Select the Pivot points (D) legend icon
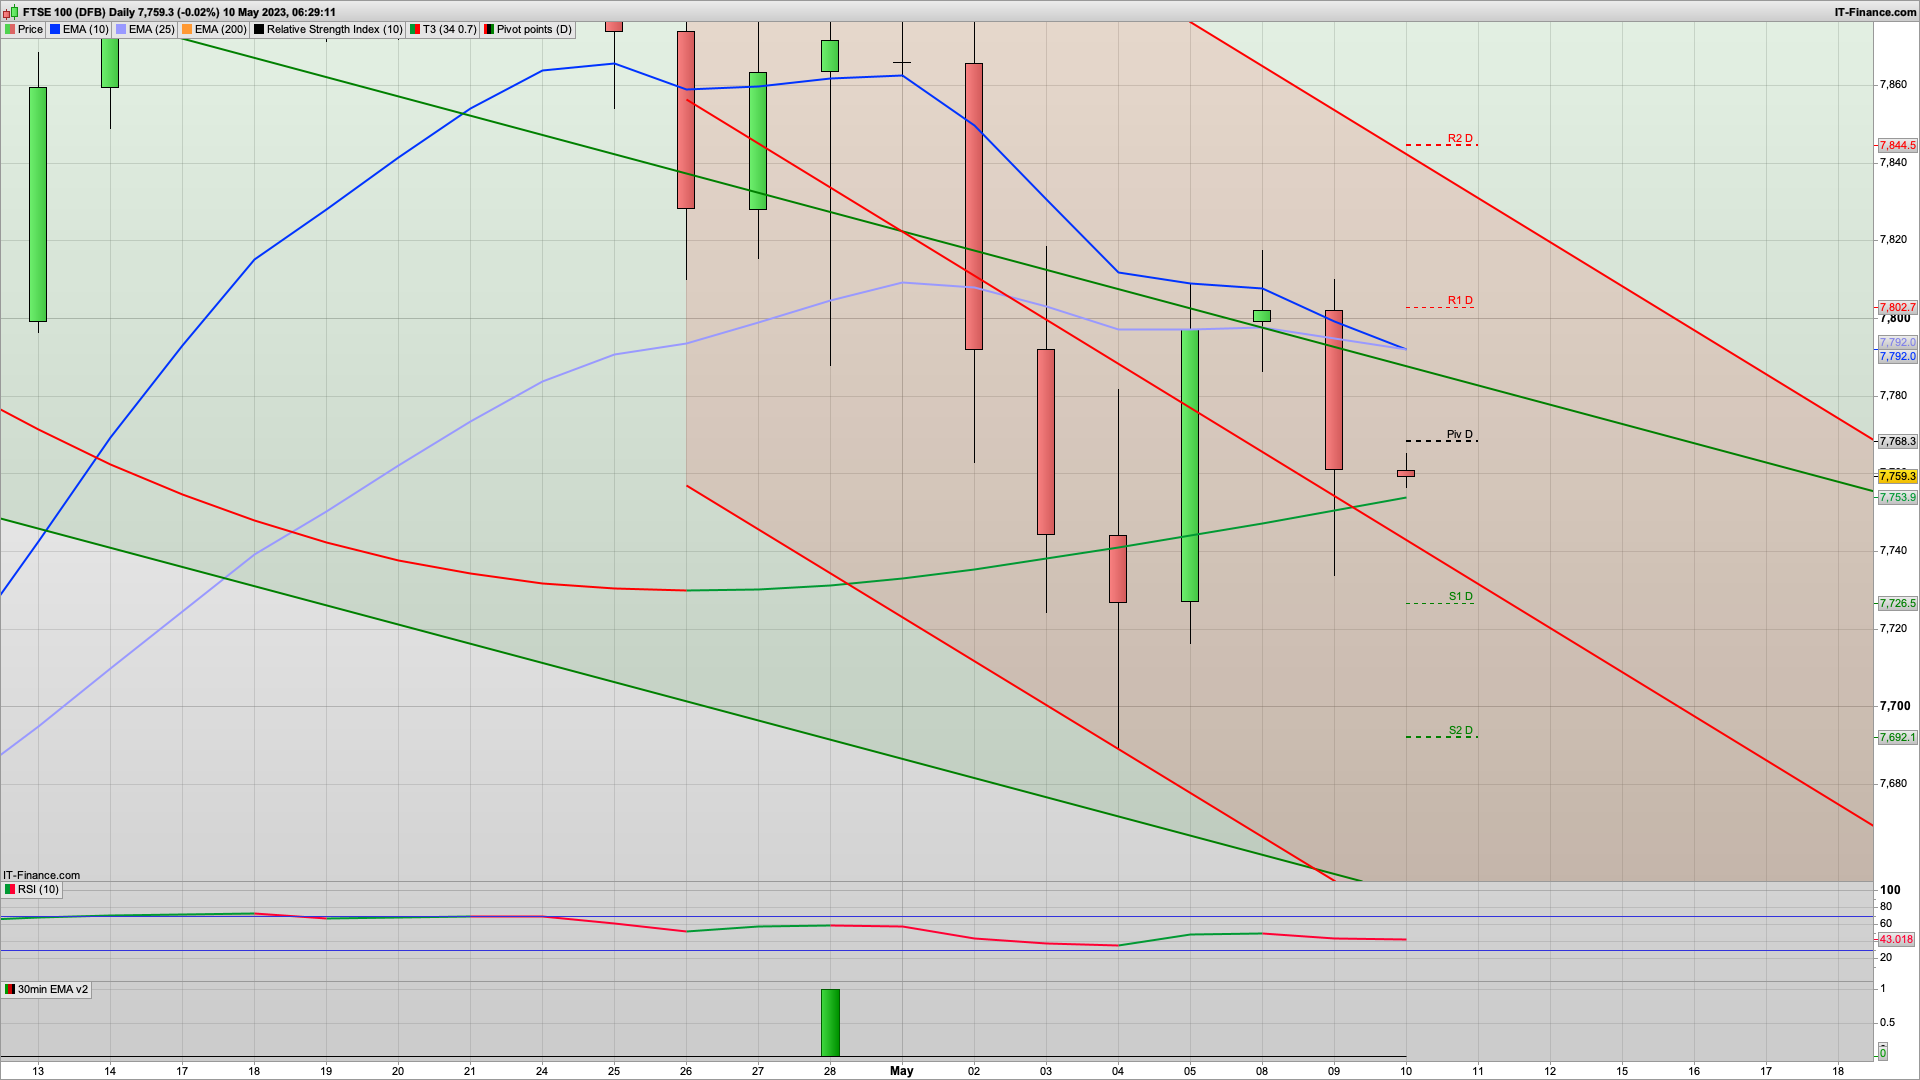The image size is (1920, 1080). click(x=489, y=30)
